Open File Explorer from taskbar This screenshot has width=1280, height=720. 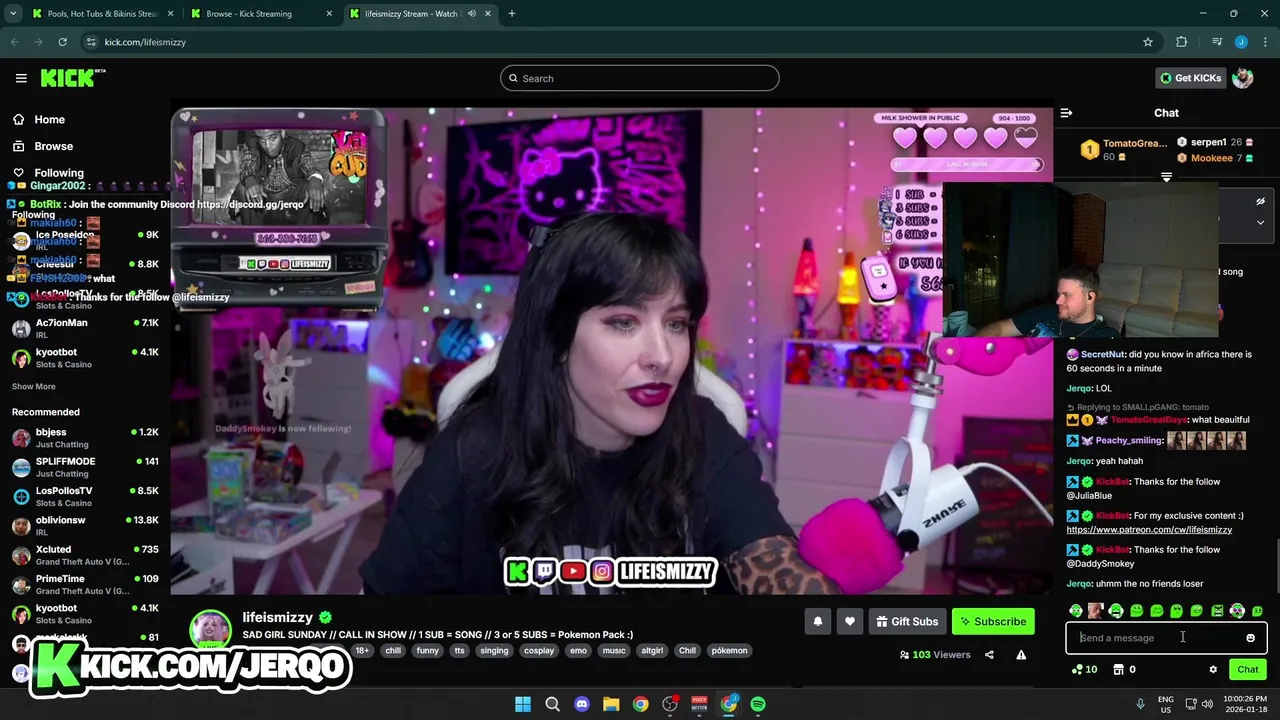(611, 704)
